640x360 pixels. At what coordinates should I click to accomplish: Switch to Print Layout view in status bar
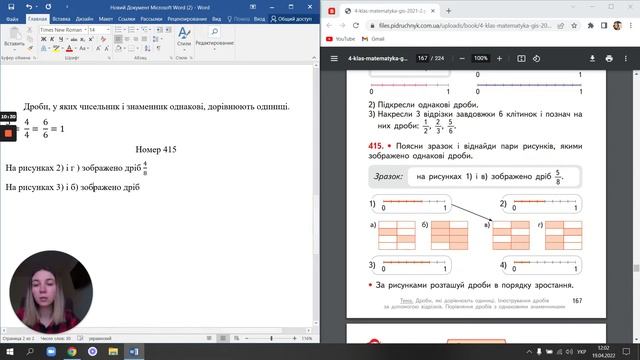point(223,338)
